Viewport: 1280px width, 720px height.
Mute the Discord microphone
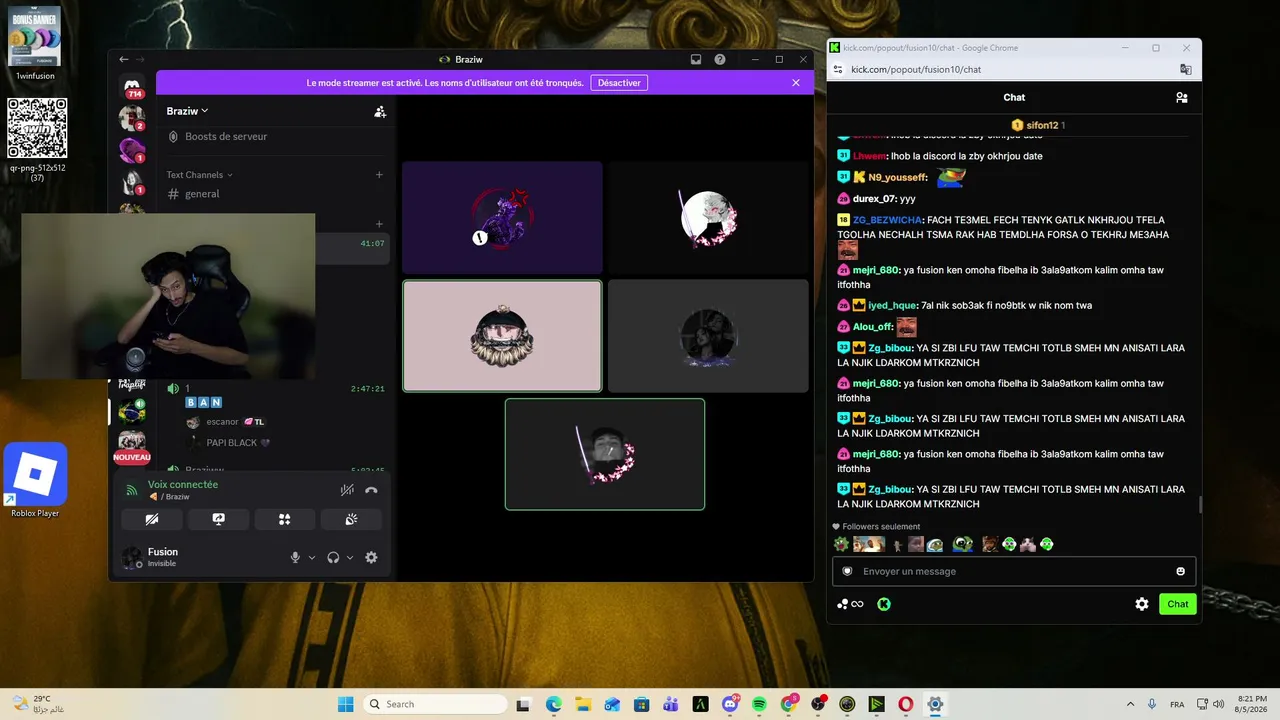[295, 557]
